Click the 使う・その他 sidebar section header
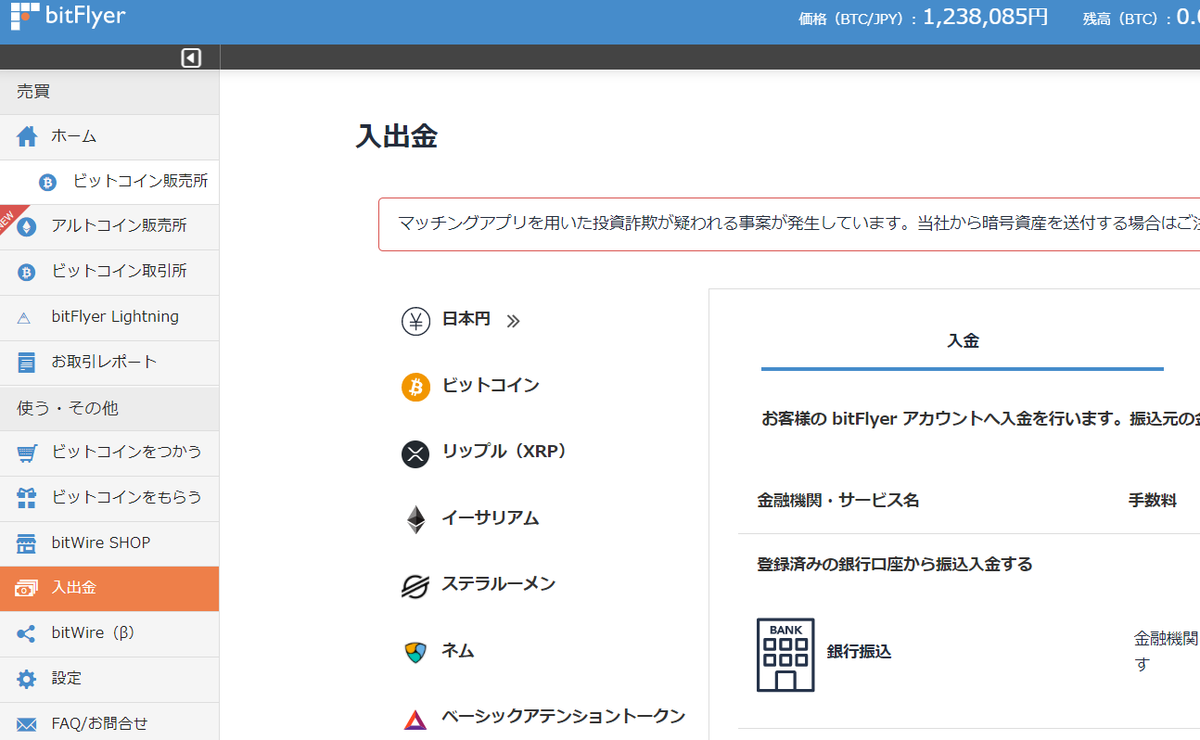This screenshot has width=1200, height=740. click(x=109, y=408)
